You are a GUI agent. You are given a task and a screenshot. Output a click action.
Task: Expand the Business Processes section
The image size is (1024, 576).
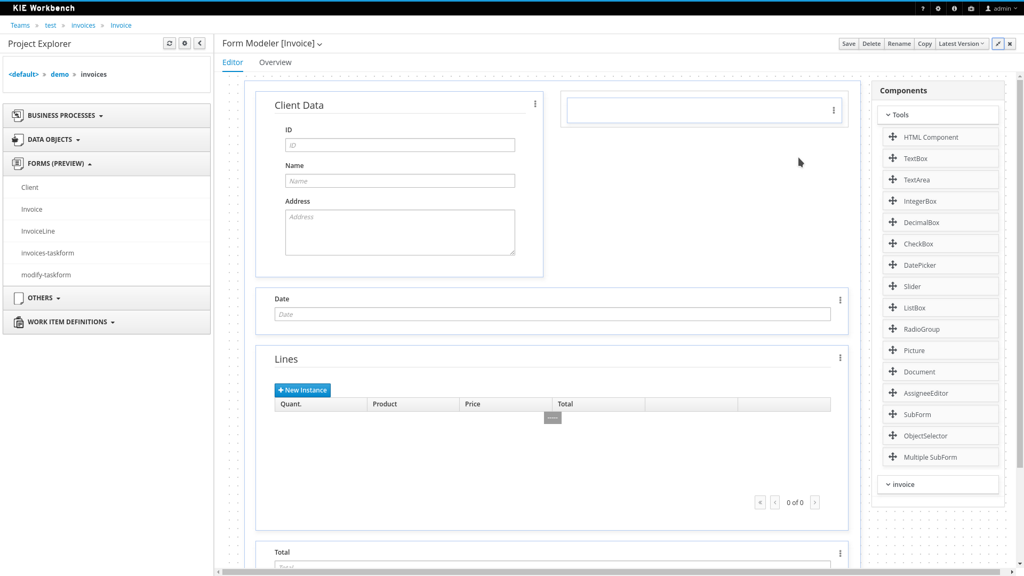coord(65,116)
